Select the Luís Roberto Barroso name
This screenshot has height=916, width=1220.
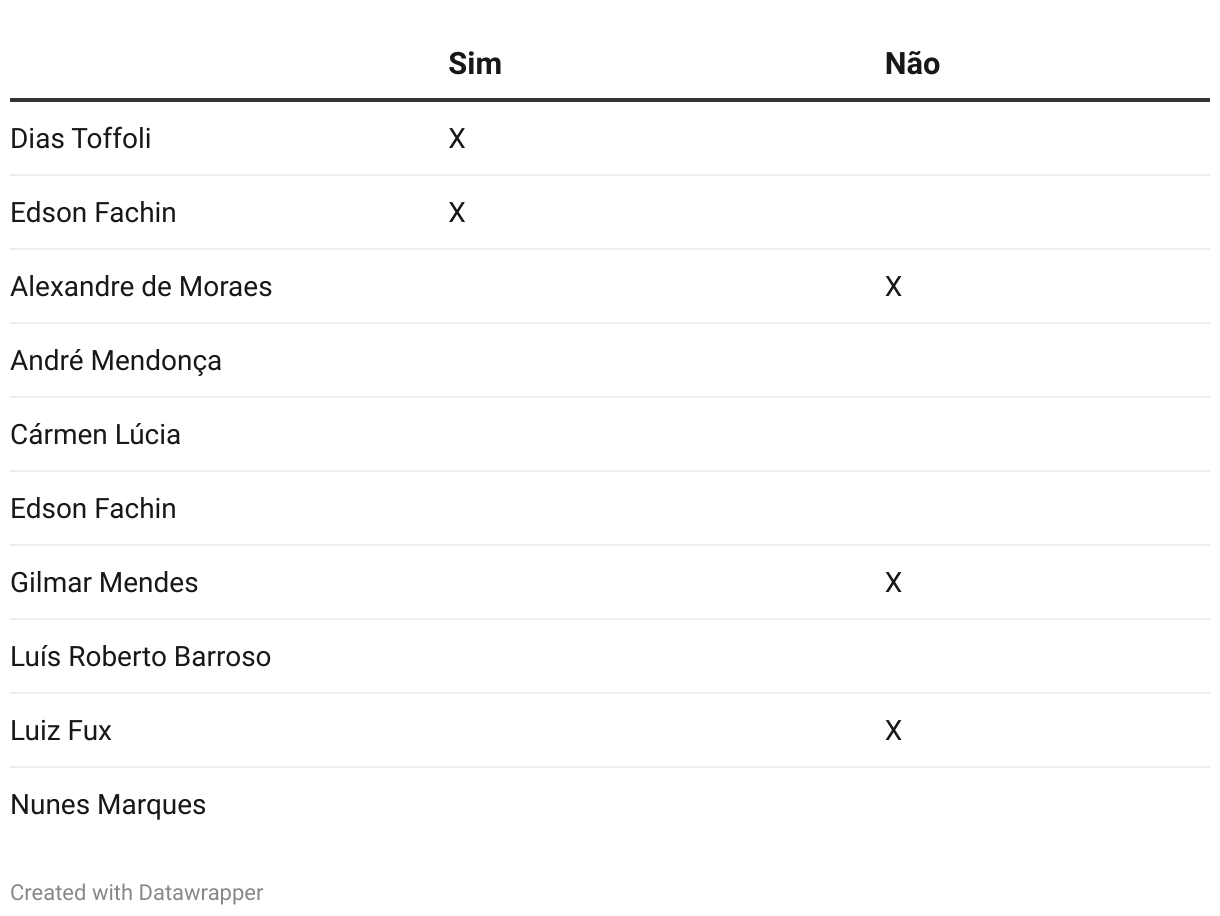(141, 656)
